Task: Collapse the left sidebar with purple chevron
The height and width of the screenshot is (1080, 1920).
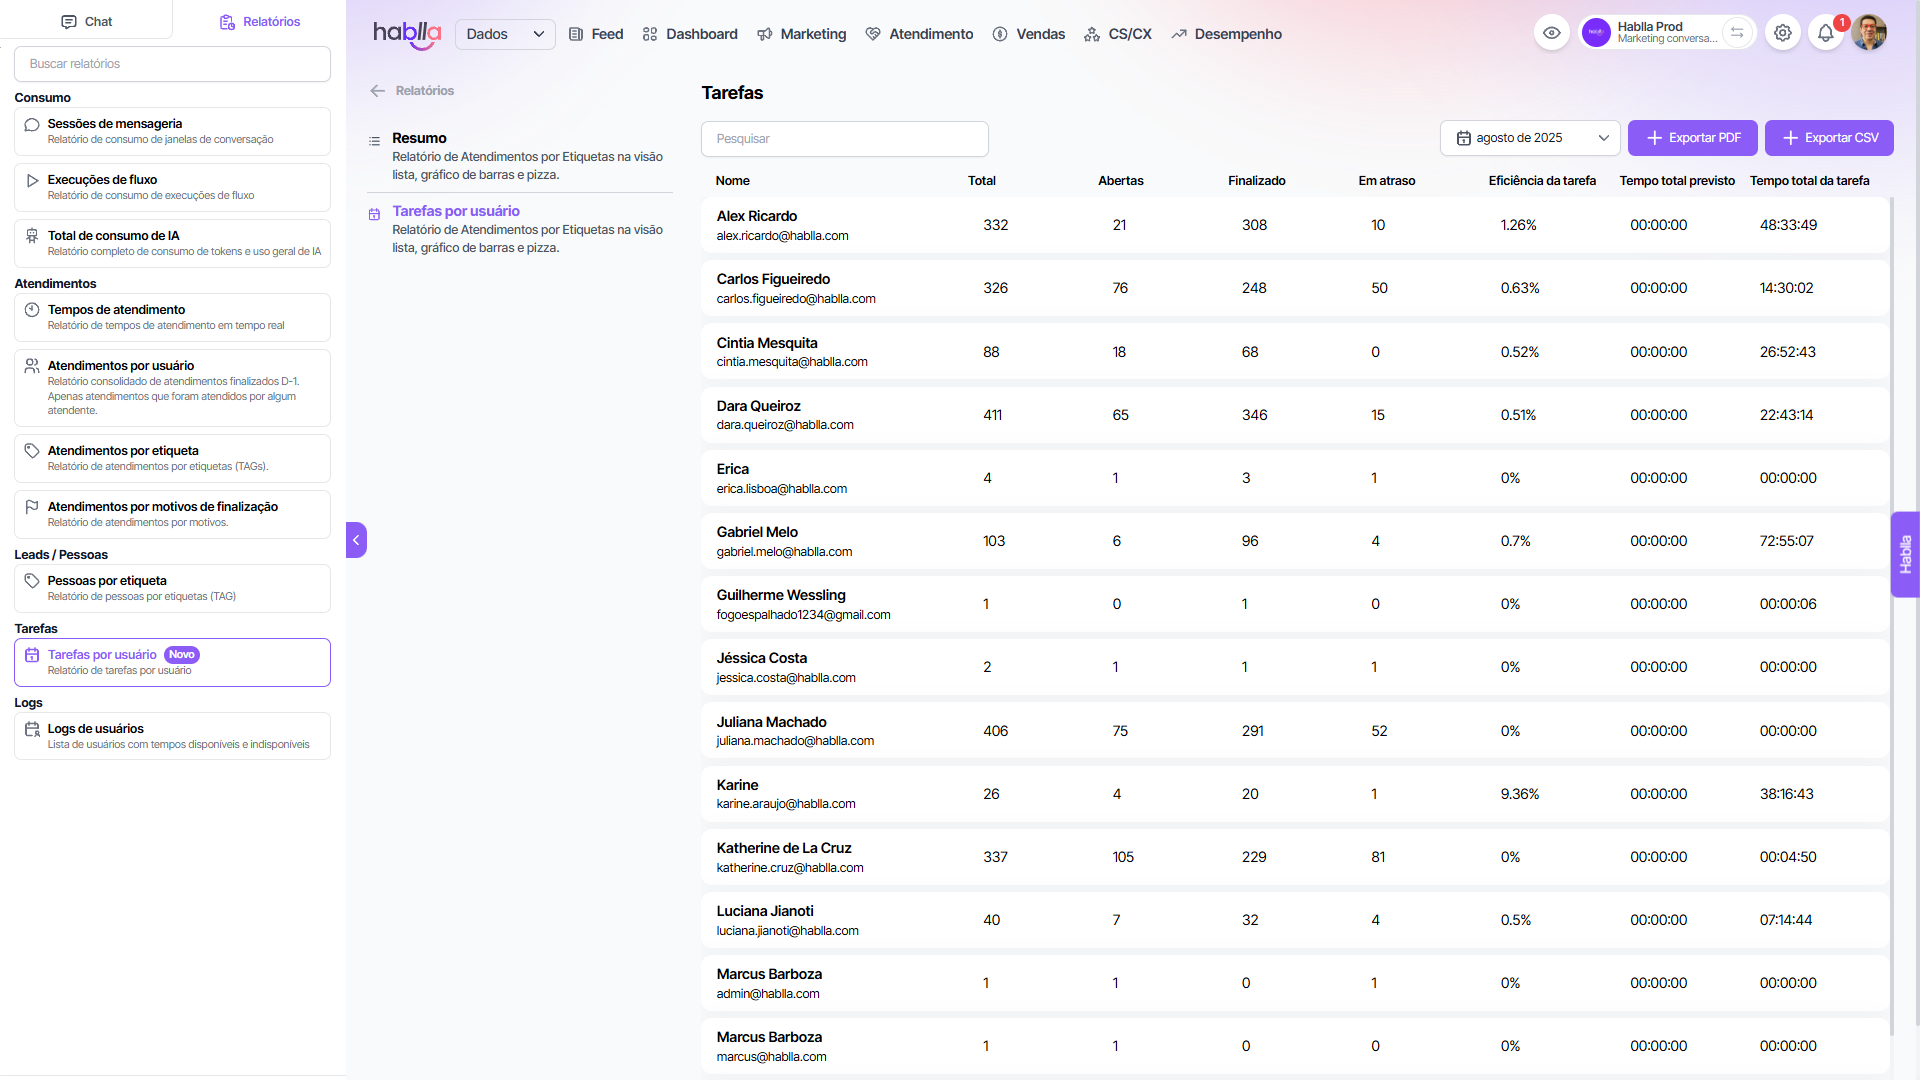Action: 356,540
